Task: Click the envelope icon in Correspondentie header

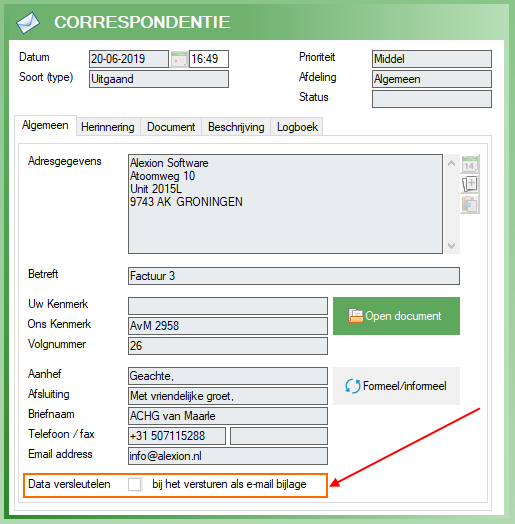Action: point(28,22)
